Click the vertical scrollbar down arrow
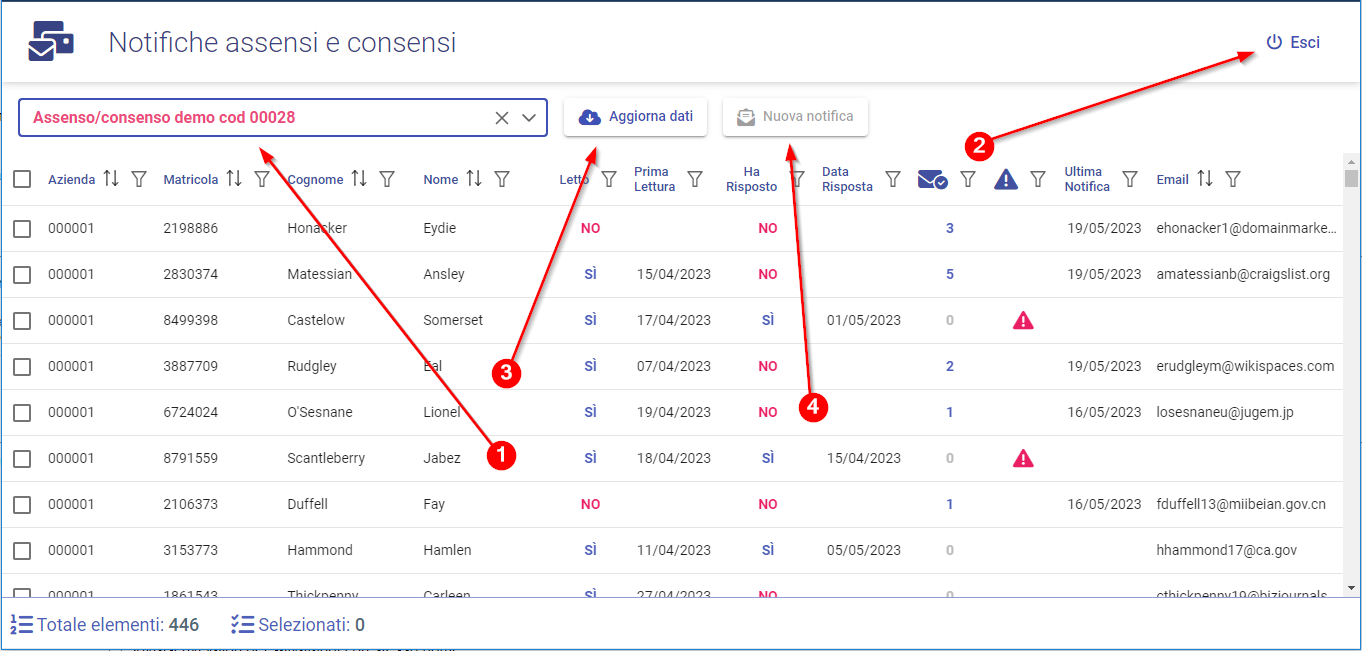This screenshot has height=651, width=1362. (1352, 588)
